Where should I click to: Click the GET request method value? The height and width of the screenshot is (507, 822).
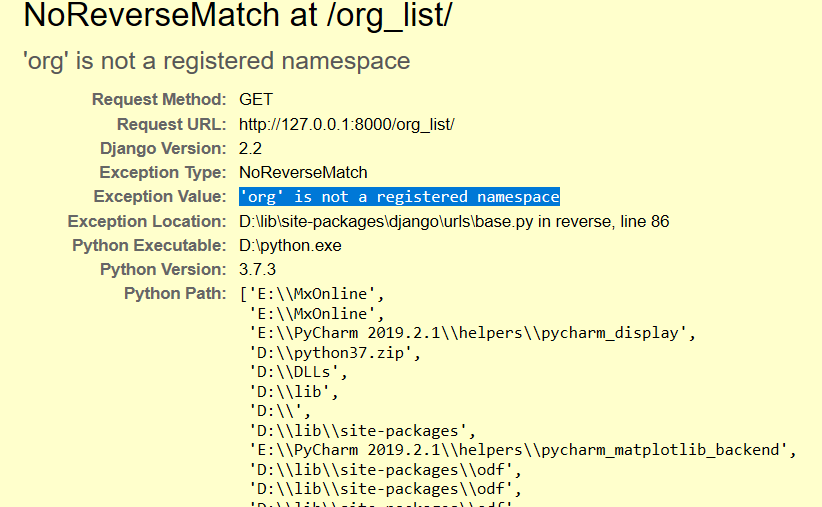point(256,100)
